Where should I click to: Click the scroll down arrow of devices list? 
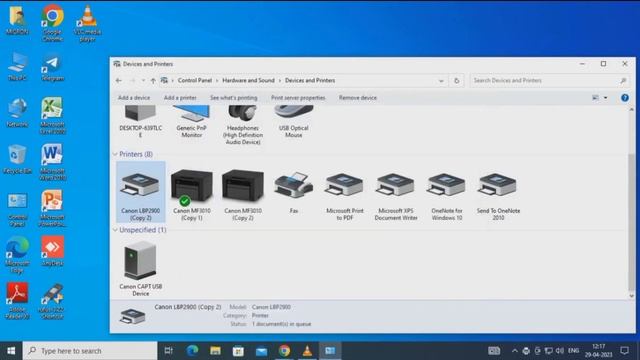[x=631, y=296]
